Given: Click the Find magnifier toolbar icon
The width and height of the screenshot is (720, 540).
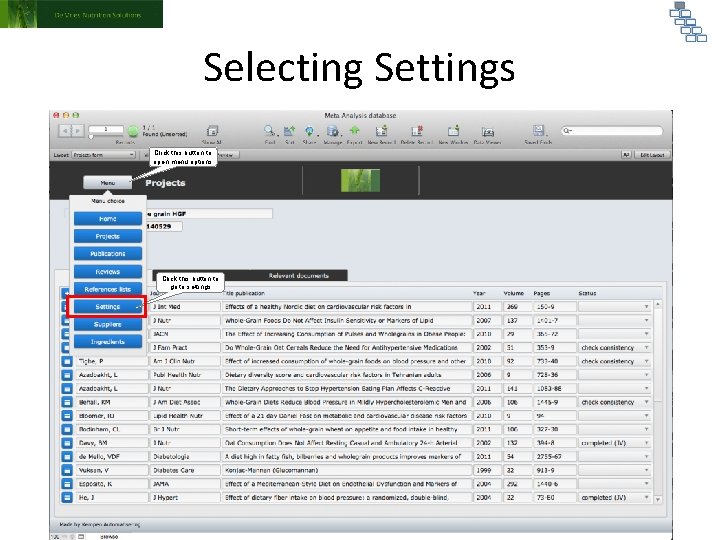Looking at the screenshot, I should [270, 131].
